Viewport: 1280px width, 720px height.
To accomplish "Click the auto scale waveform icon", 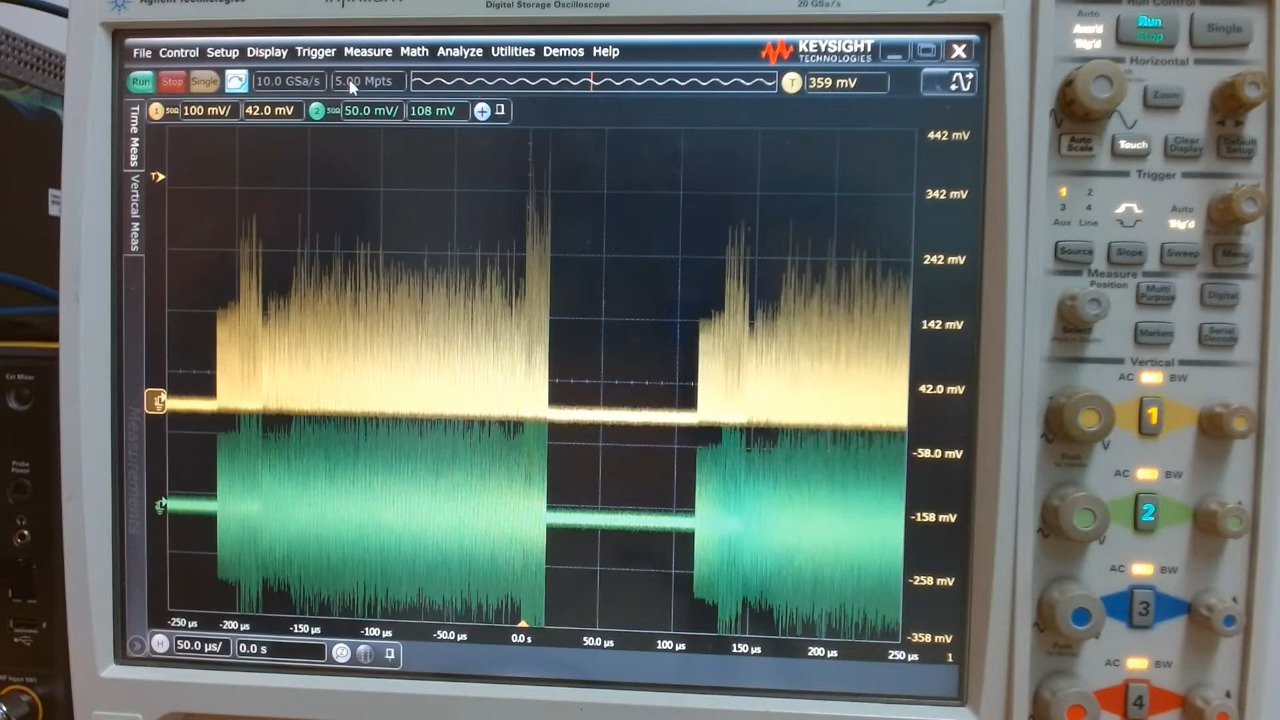I will (236, 82).
